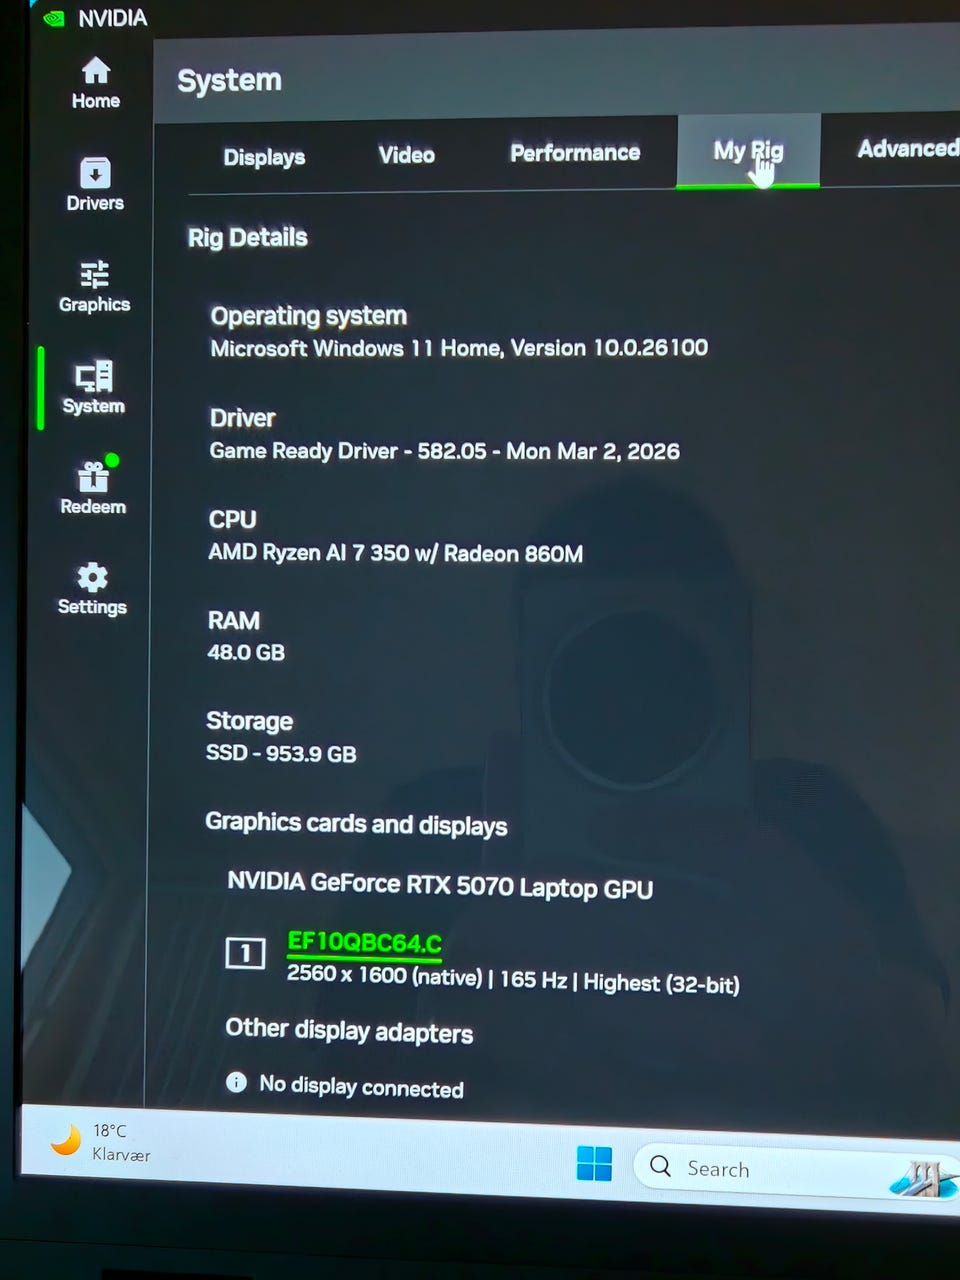Viewport: 960px width, 1280px height.
Task: Click the NVIDIA logo icon
Action: pos(55,18)
